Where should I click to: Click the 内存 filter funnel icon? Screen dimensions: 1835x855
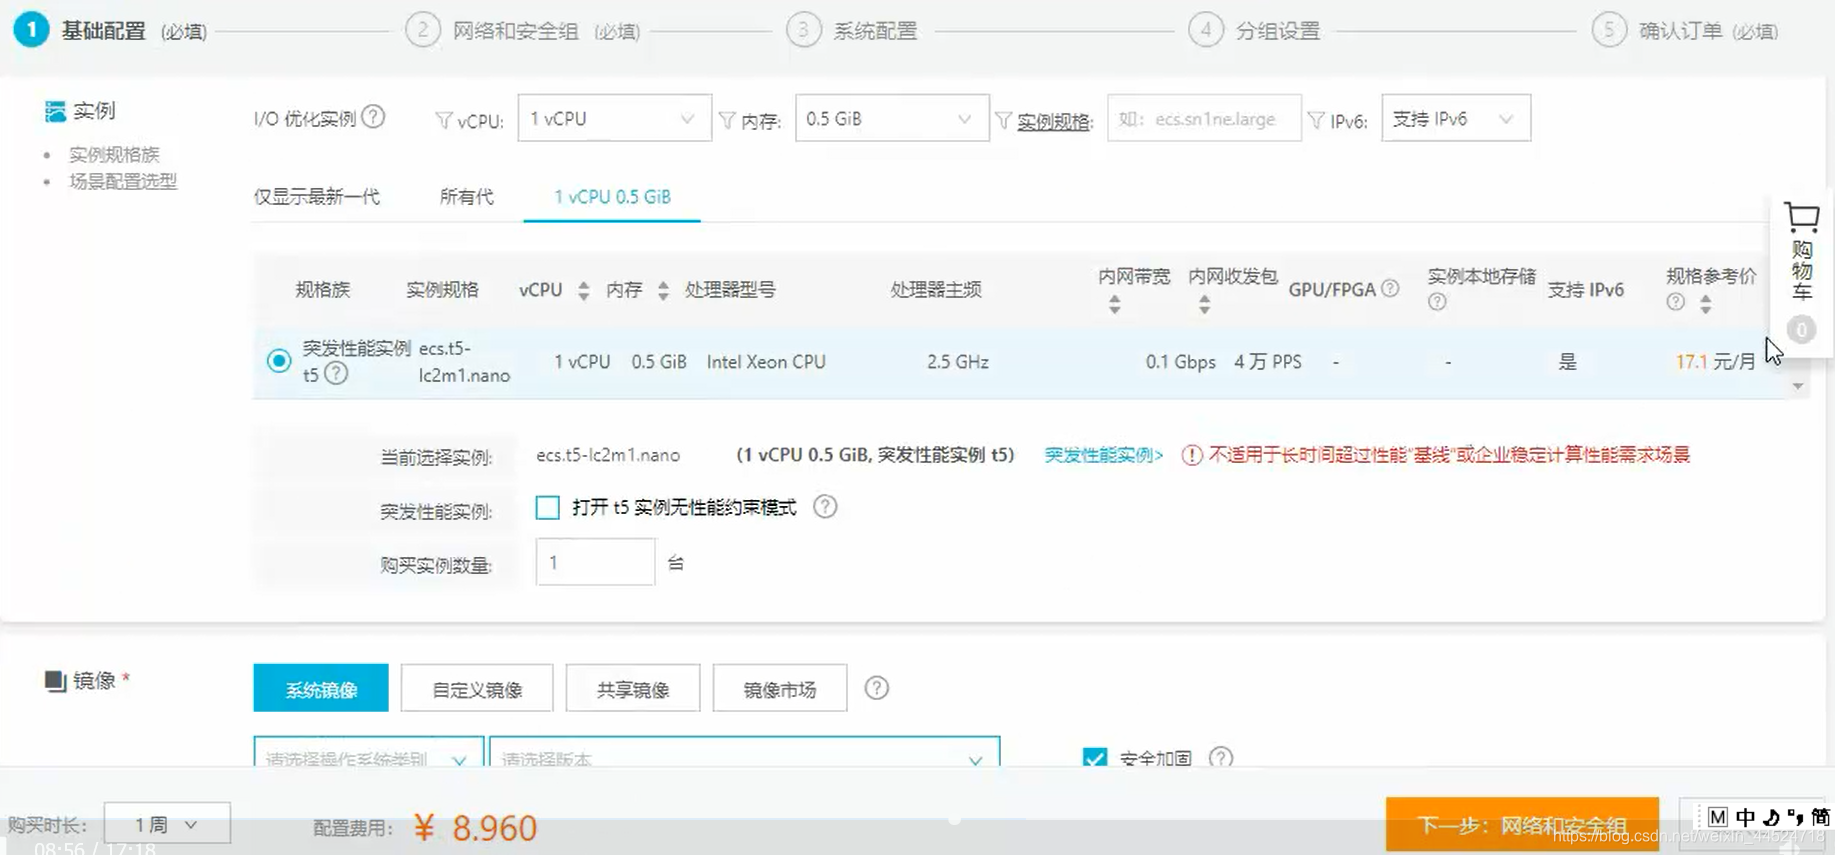point(727,120)
